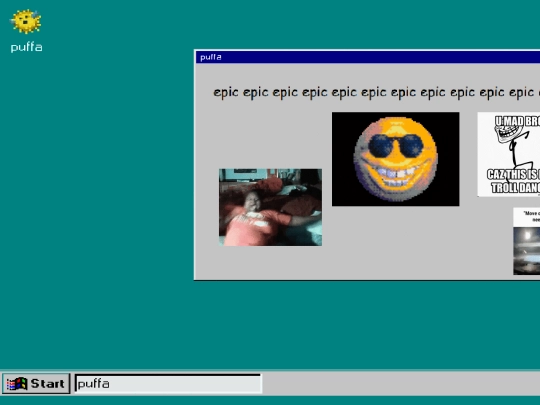Open the U MAD BRO troll meme
The height and width of the screenshot is (405, 540).
(509, 154)
